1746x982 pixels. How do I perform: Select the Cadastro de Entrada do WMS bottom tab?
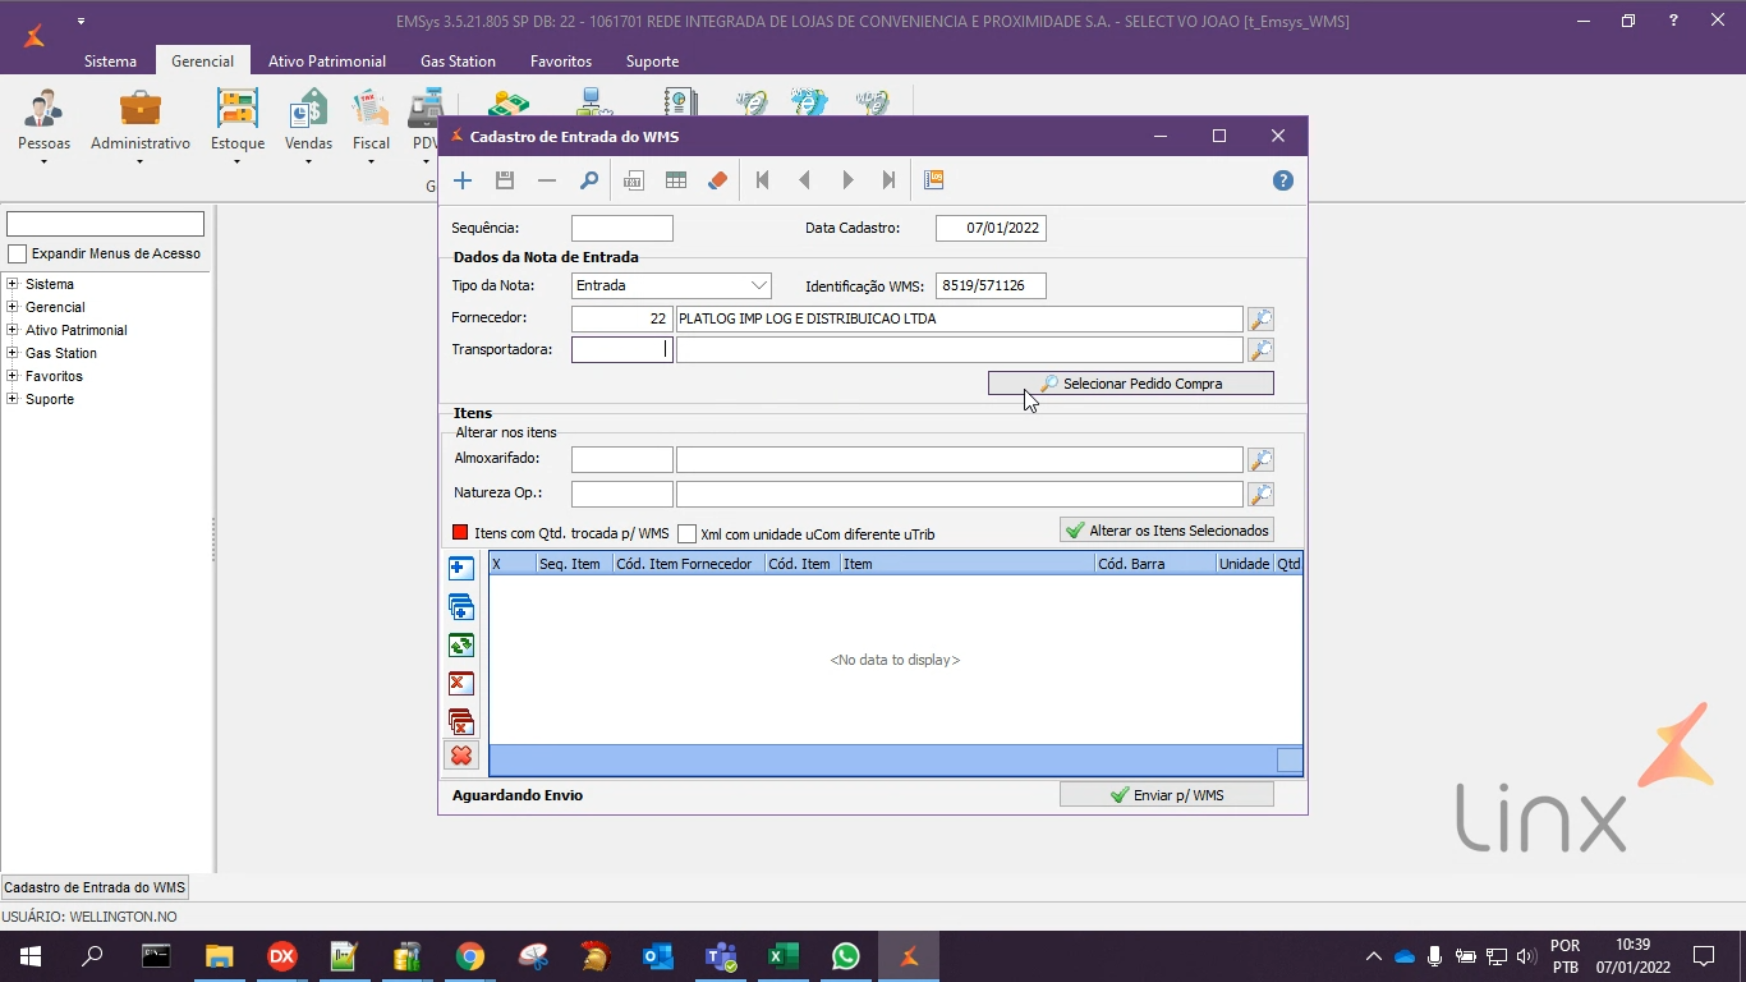point(95,888)
